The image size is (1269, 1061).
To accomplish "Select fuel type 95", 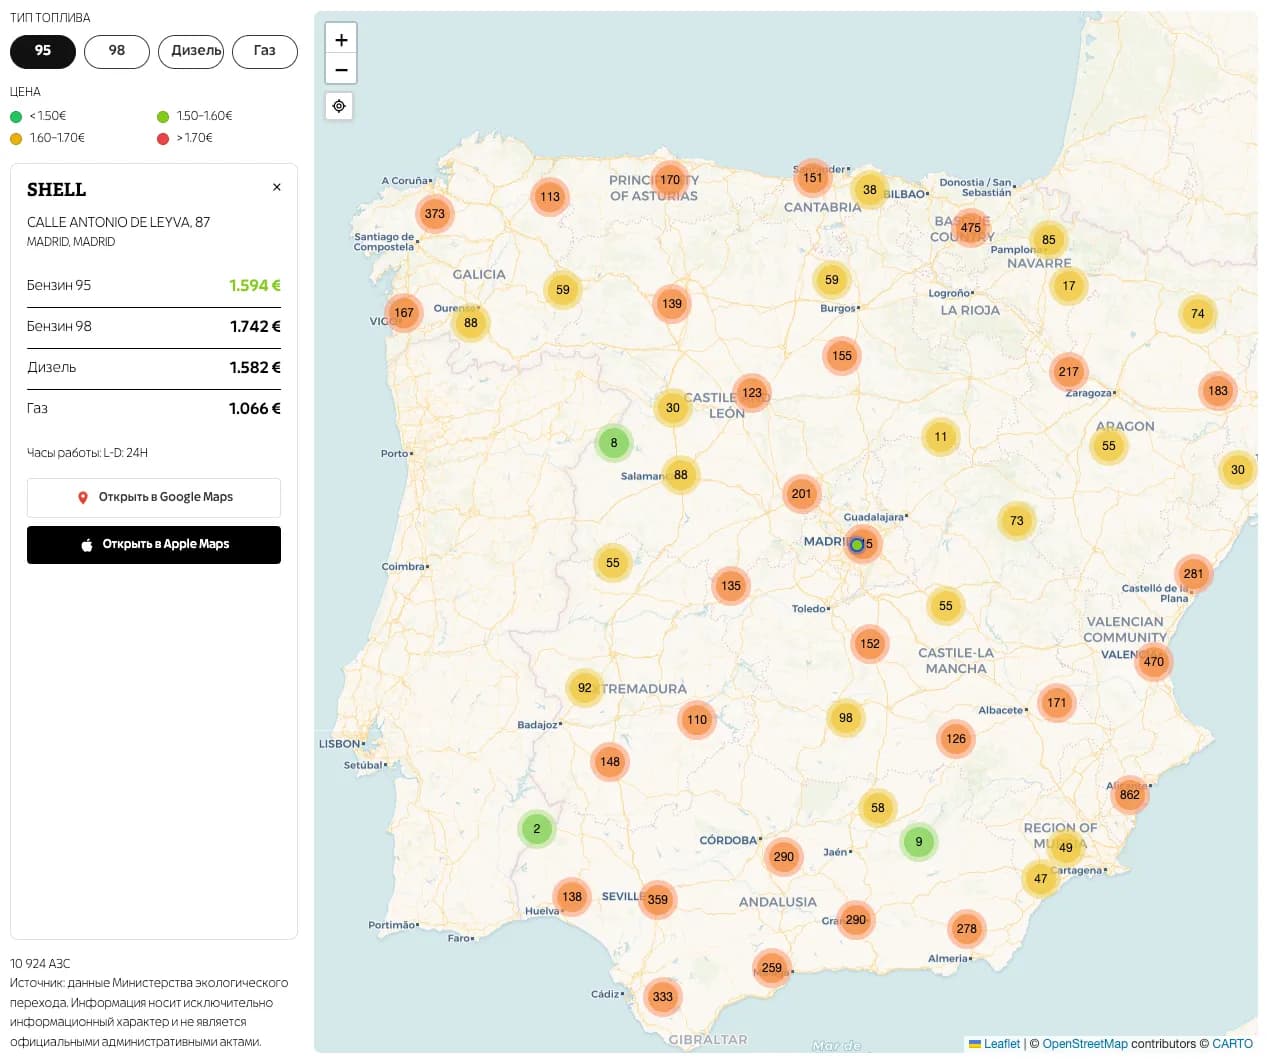I will pos(43,51).
